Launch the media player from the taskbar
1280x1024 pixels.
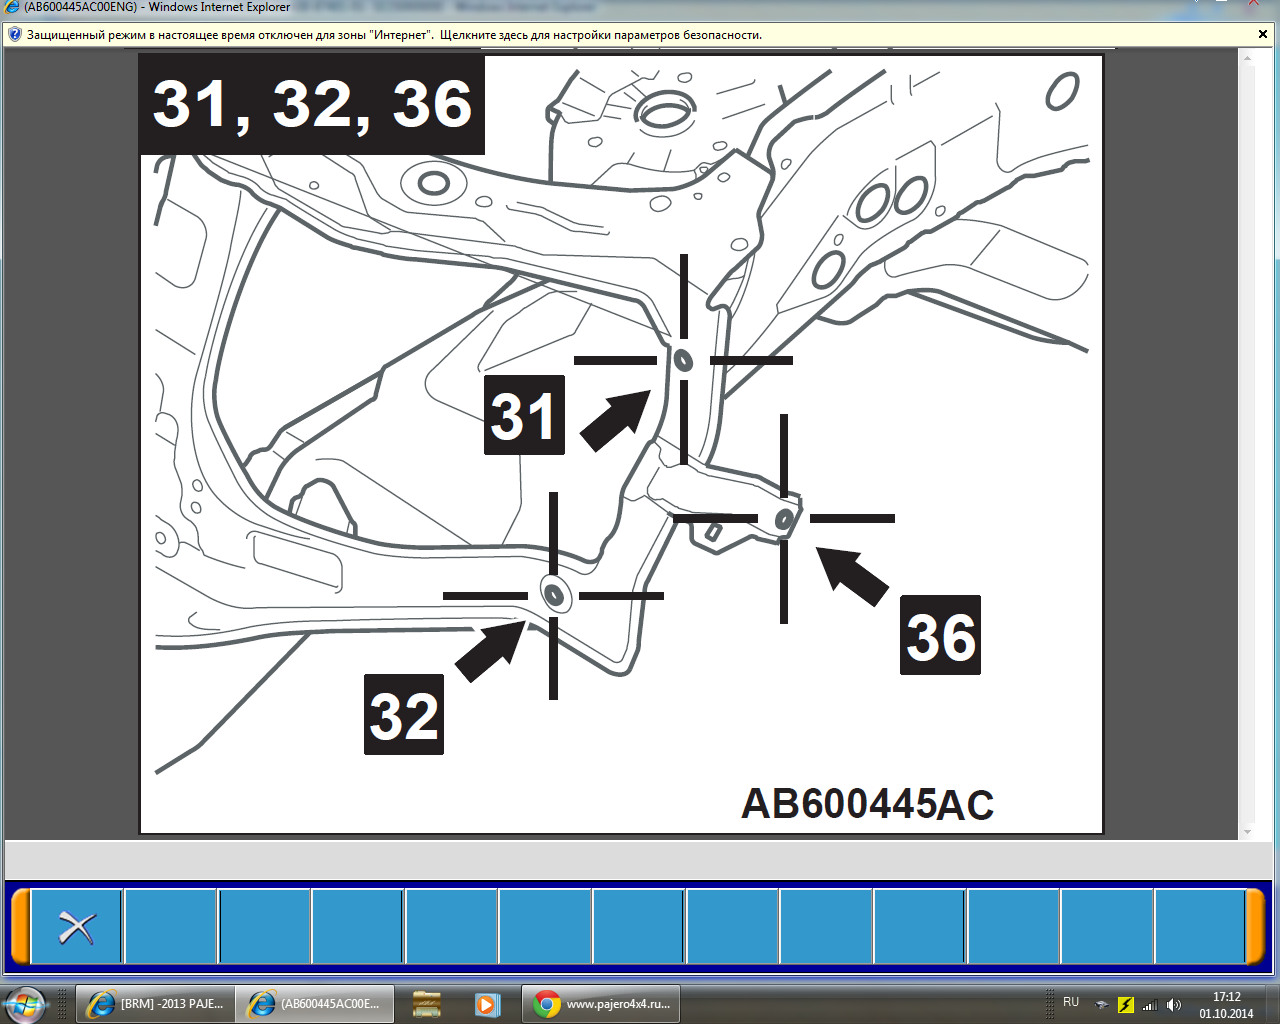(487, 1004)
